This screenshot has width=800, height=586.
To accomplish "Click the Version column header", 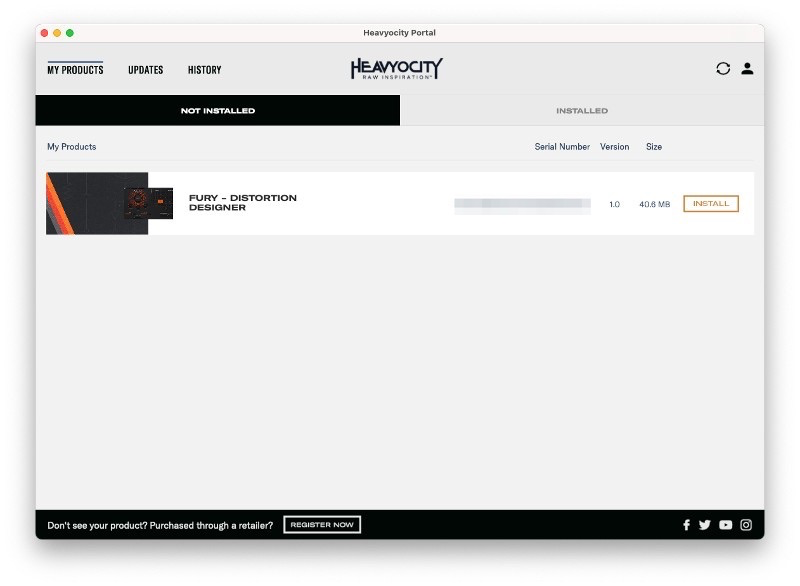I will pos(614,147).
